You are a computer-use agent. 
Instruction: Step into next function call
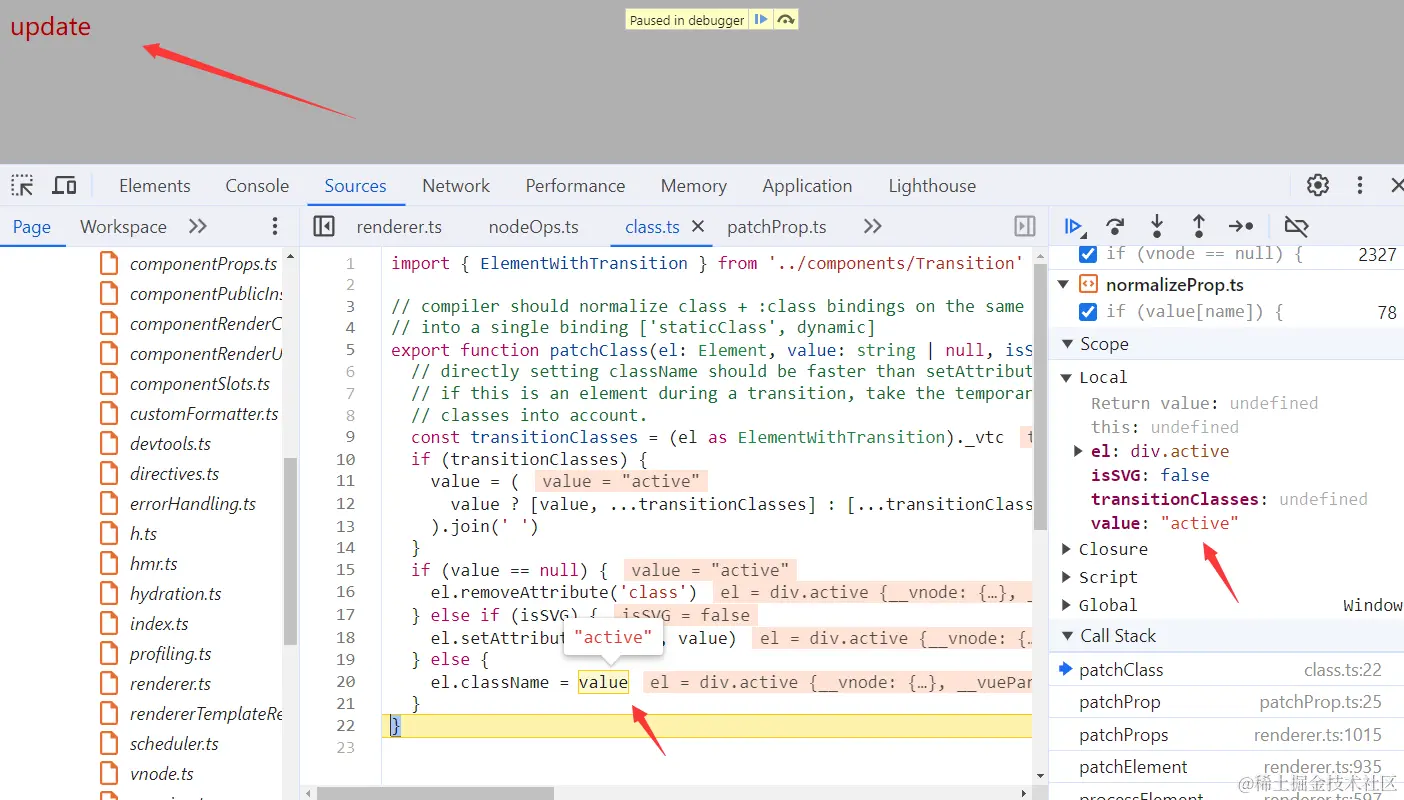pyautogui.click(x=1157, y=226)
